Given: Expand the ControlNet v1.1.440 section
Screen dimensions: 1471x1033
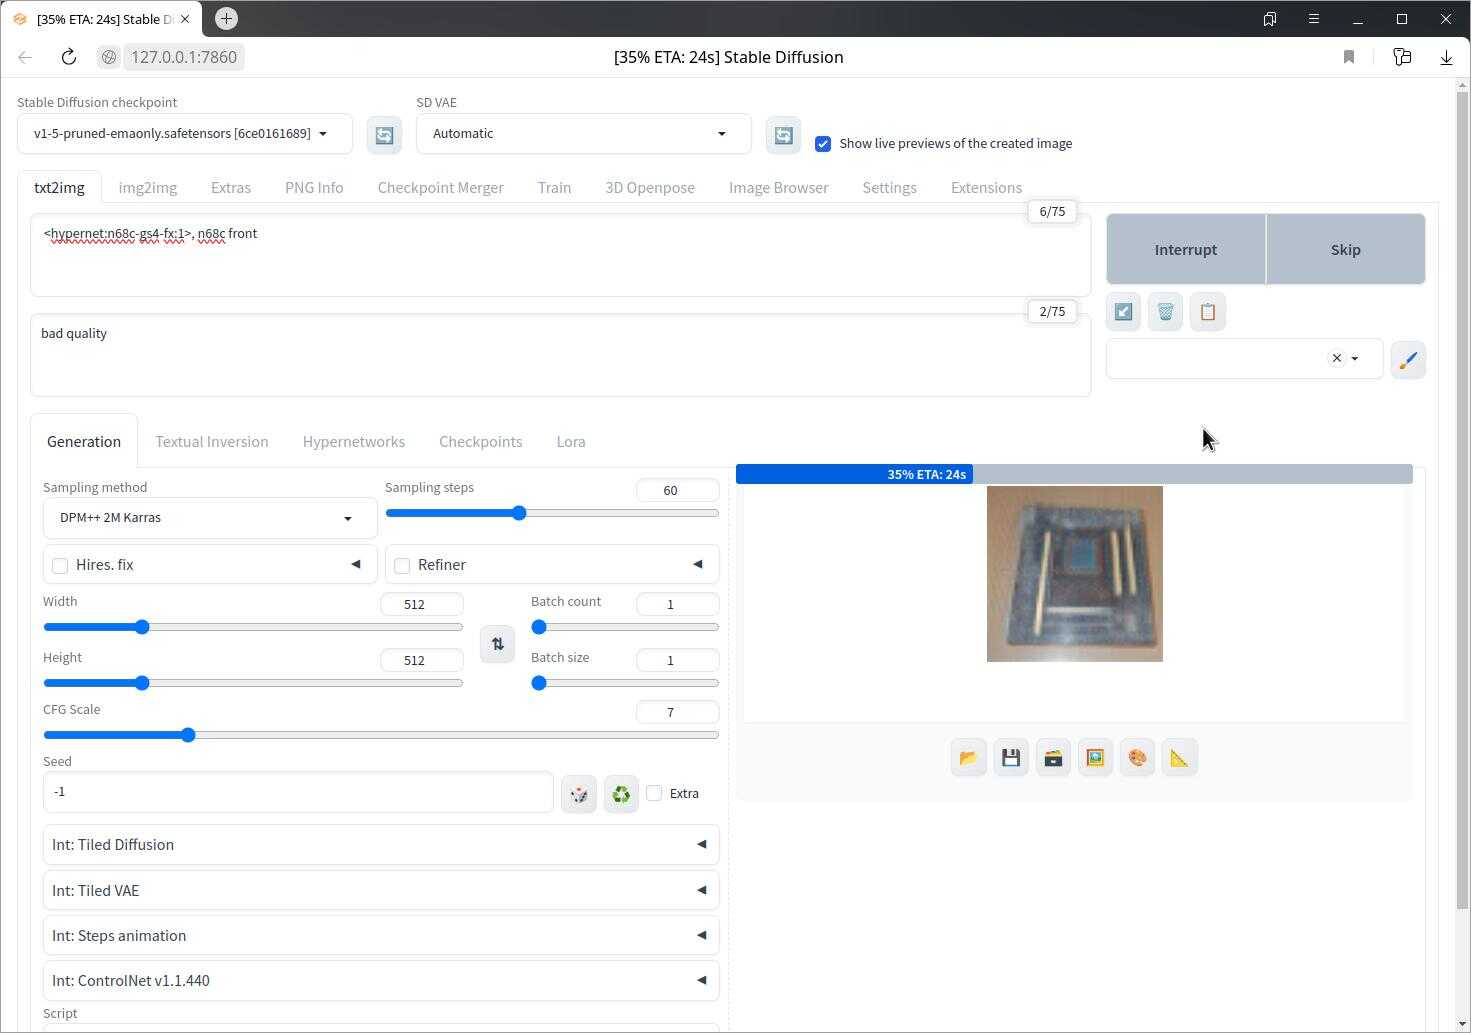Looking at the screenshot, I should (380, 980).
